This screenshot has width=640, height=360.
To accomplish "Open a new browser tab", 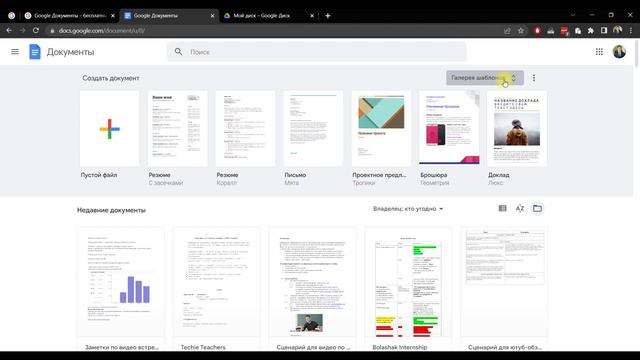I will [328, 16].
